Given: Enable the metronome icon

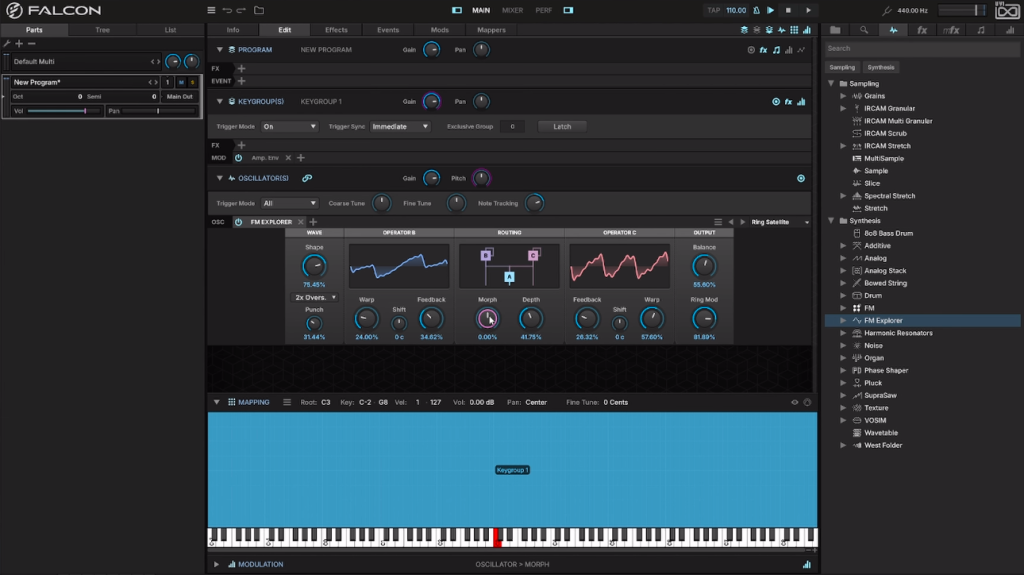Looking at the screenshot, I should click(x=756, y=10).
